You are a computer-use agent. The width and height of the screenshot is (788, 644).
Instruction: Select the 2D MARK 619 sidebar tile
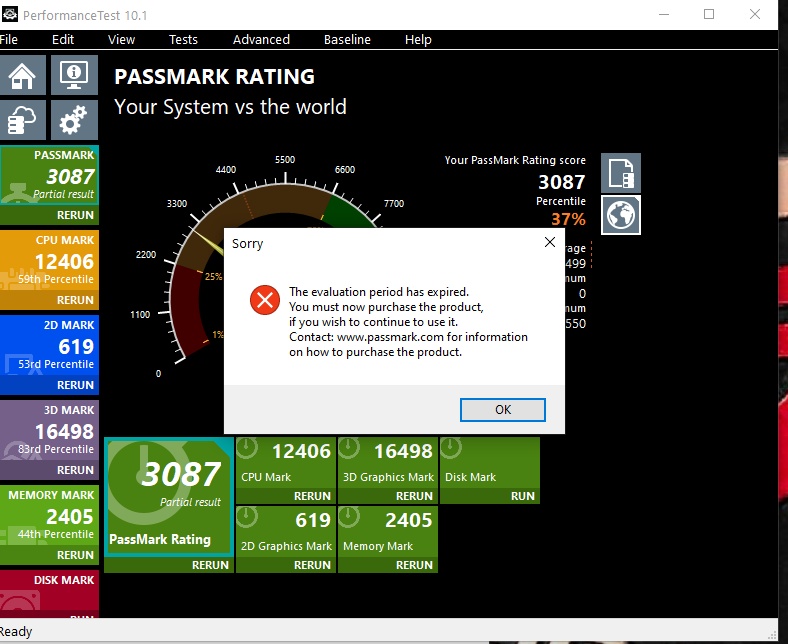click(x=49, y=345)
